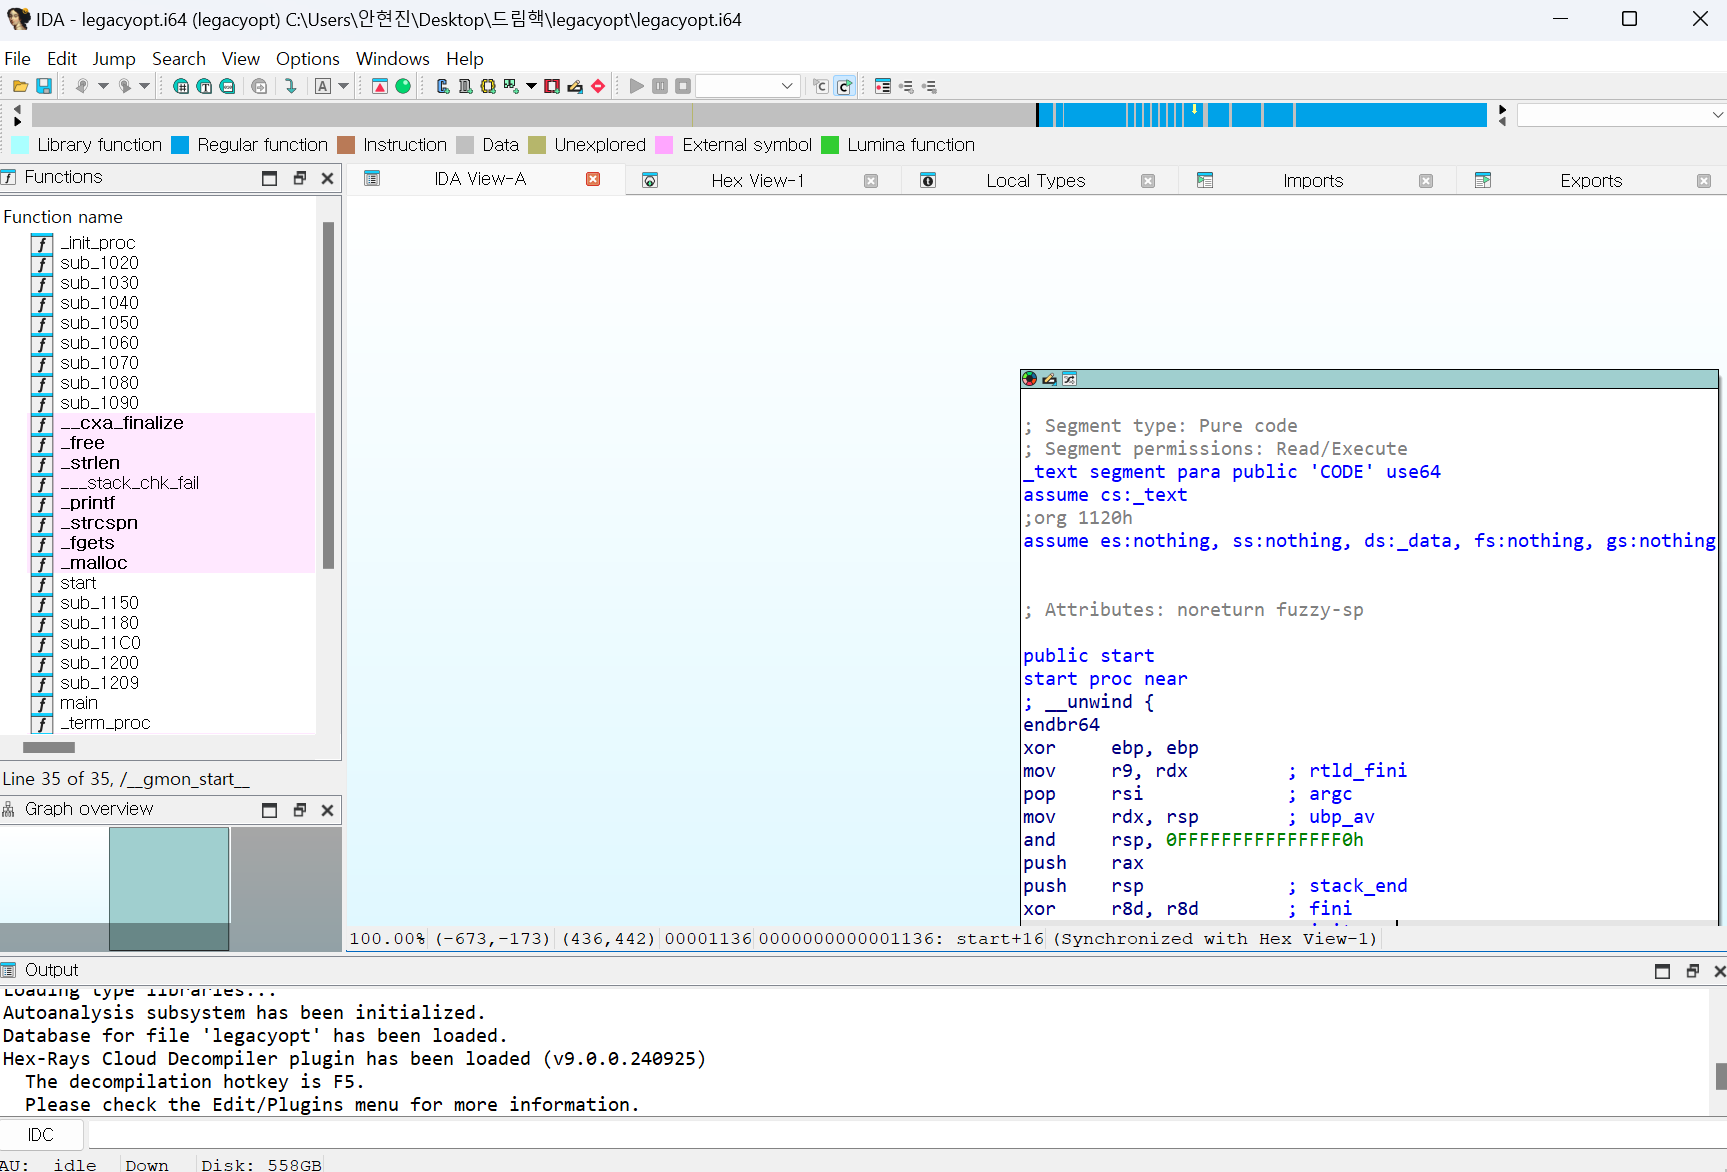Image resolution: width=1727 pixels, height=1172 pixels.
Task: Open the Options menu
Action: tap(308, 59)
